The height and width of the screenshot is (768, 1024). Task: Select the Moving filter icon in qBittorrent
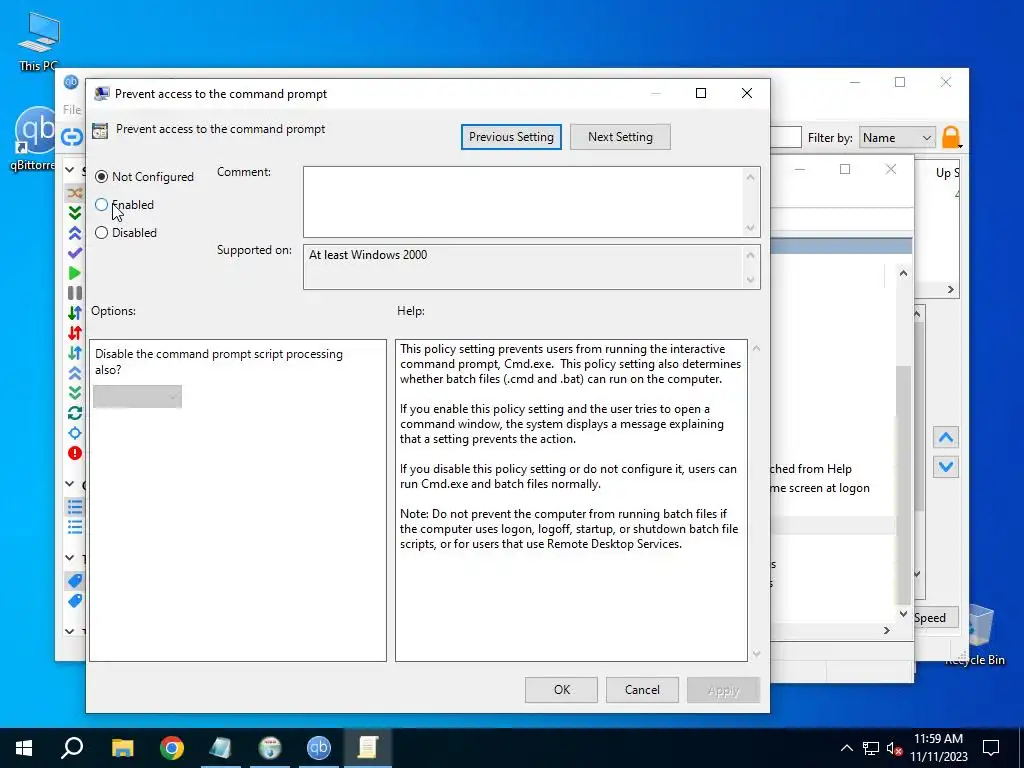coord(75,433)
